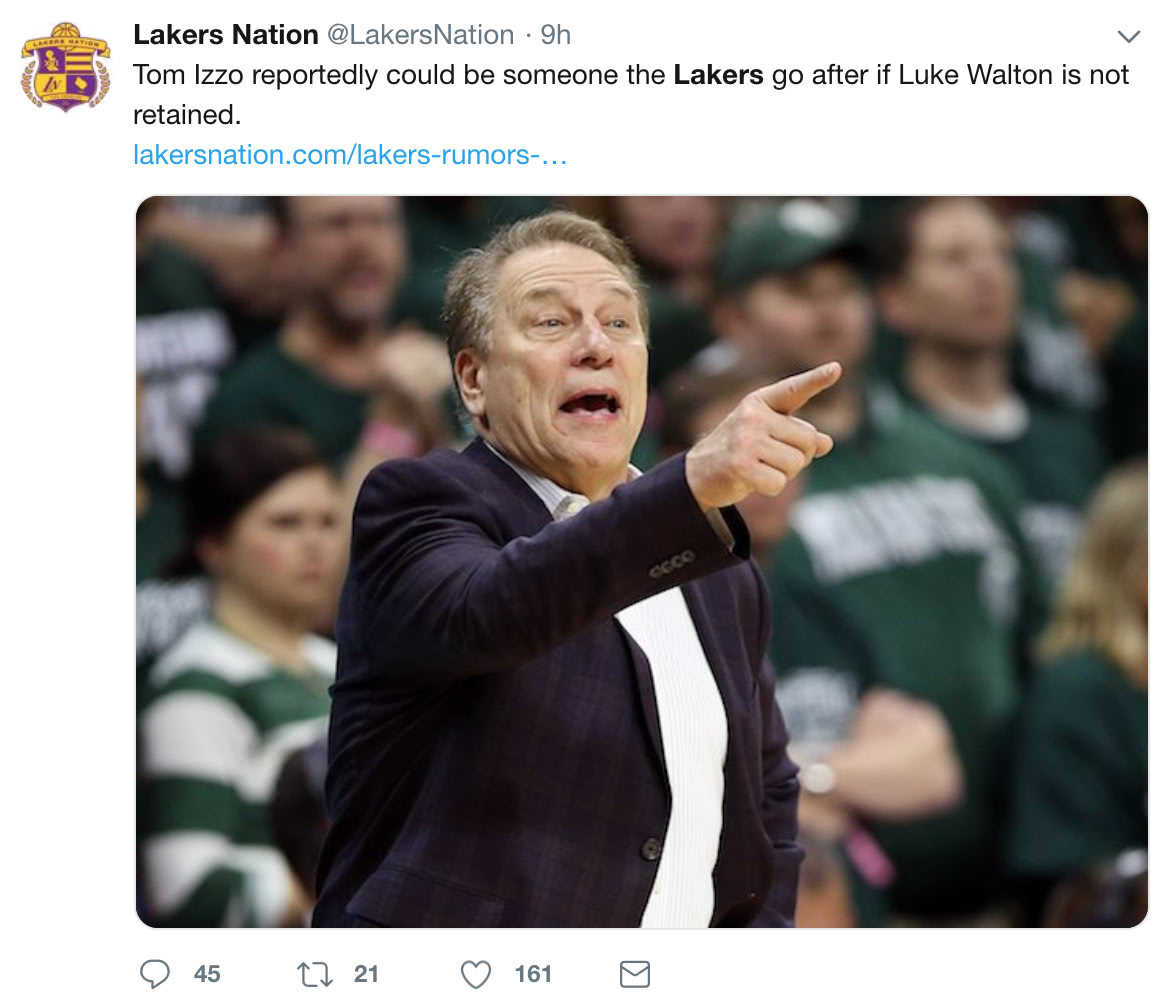This screenshot has height=1004, width=1160.
Task: Click the 9h tweet timestamp
Action: [556, 35]
